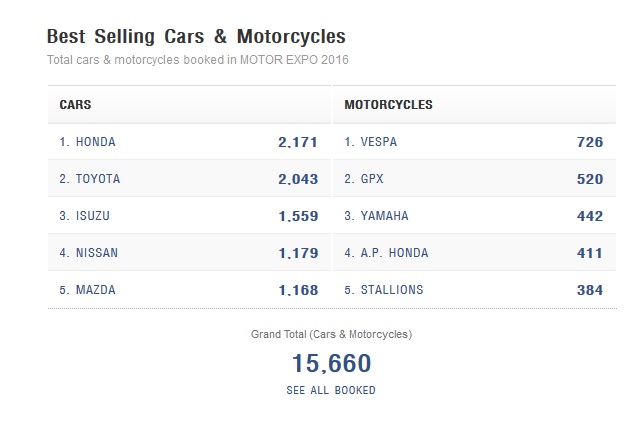Image resolution: width=643 pixels, height=429 pixels.
Task: Click the 15,660 grand total number
Action: pos(331,363)
